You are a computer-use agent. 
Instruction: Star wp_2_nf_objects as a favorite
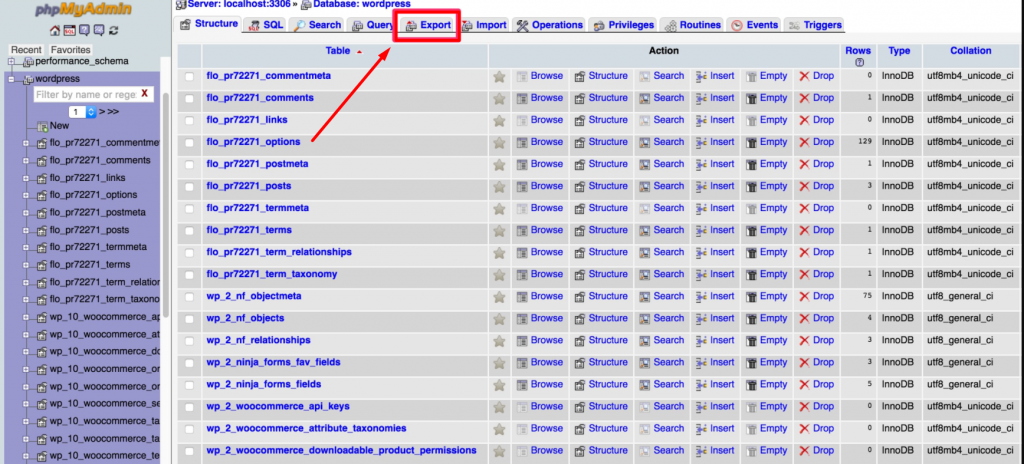[x=500, y=319]
